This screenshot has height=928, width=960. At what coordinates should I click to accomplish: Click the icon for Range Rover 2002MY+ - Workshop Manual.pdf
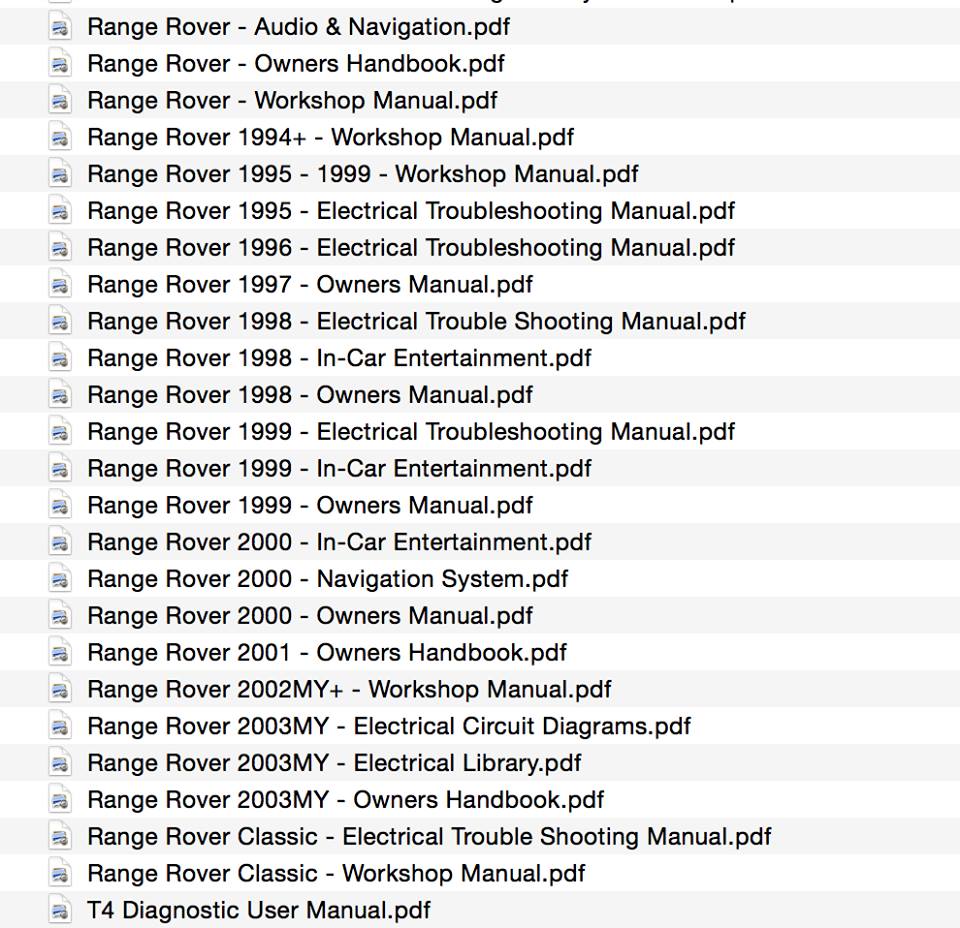click(60, 689)
